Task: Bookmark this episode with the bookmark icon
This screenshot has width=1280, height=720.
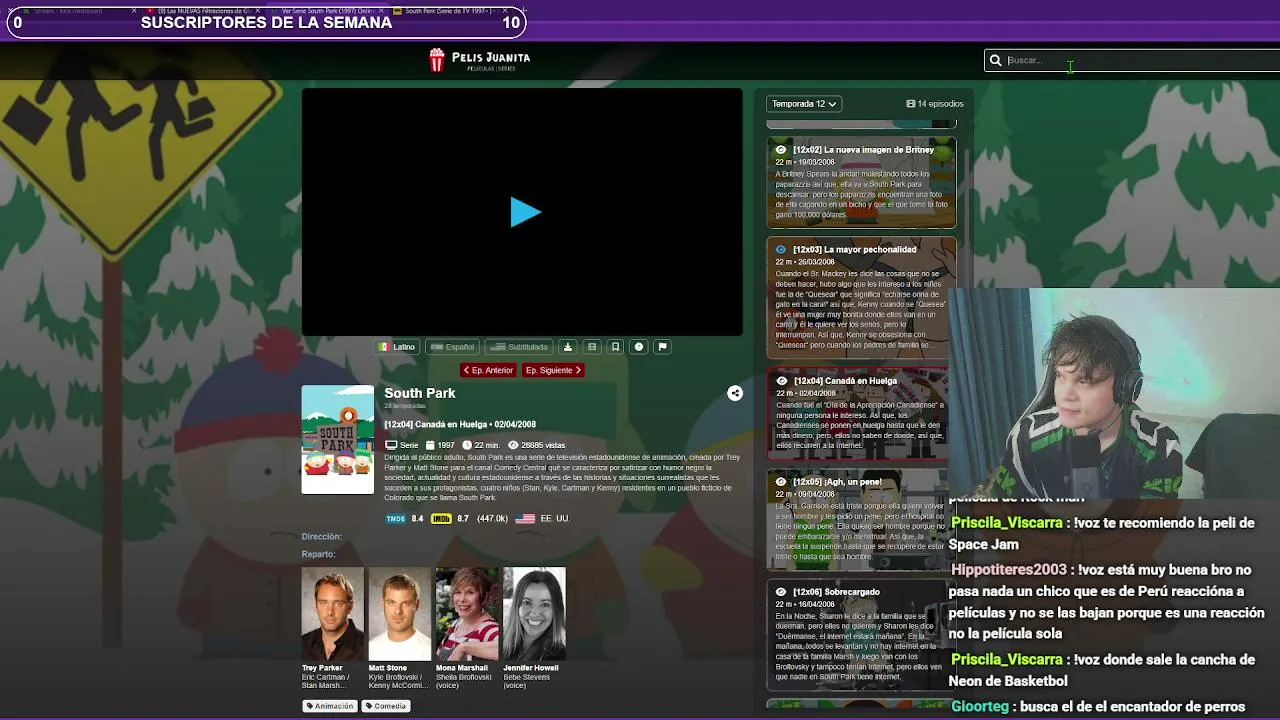Action: point(615,347)
